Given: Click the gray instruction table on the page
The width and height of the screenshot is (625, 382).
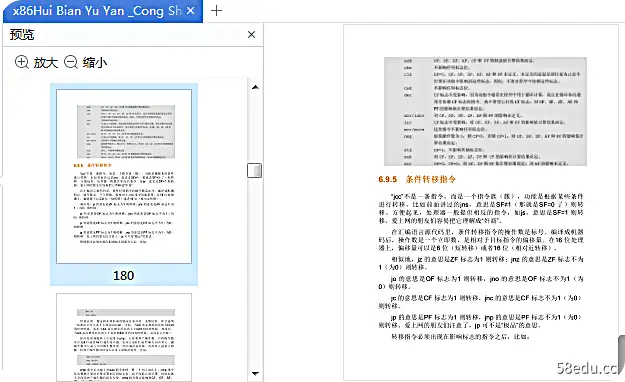Looking at the screenshot, I should click(485, 111).
